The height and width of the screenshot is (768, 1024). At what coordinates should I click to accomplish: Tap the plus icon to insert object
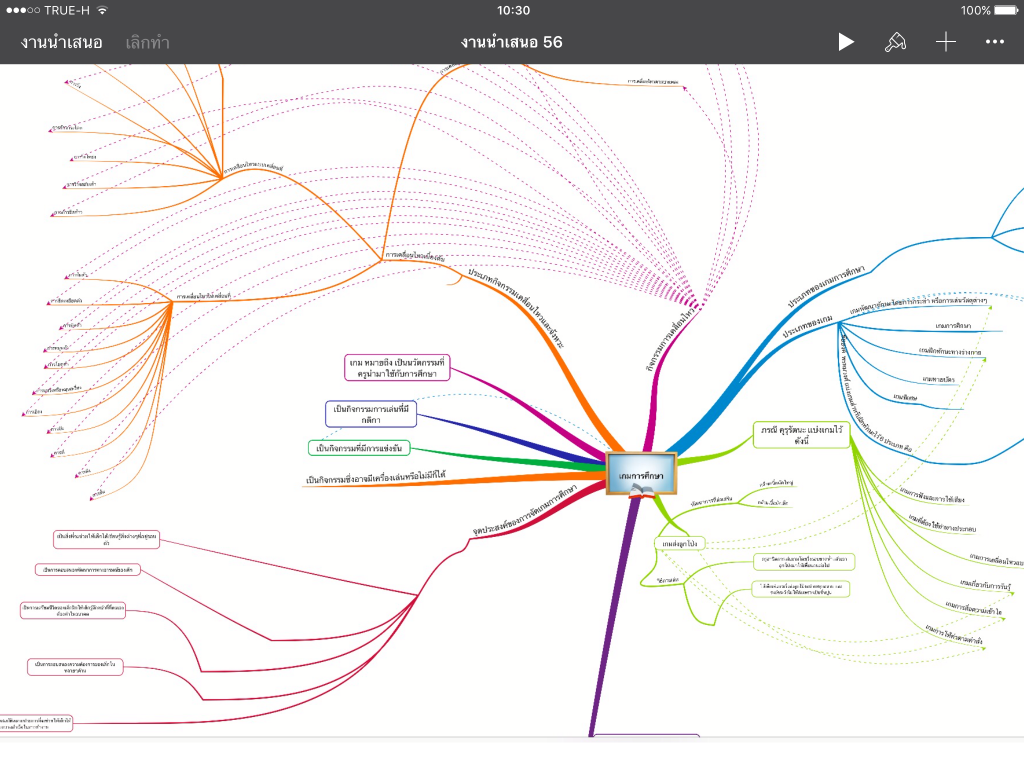click(x=945, y=42)
